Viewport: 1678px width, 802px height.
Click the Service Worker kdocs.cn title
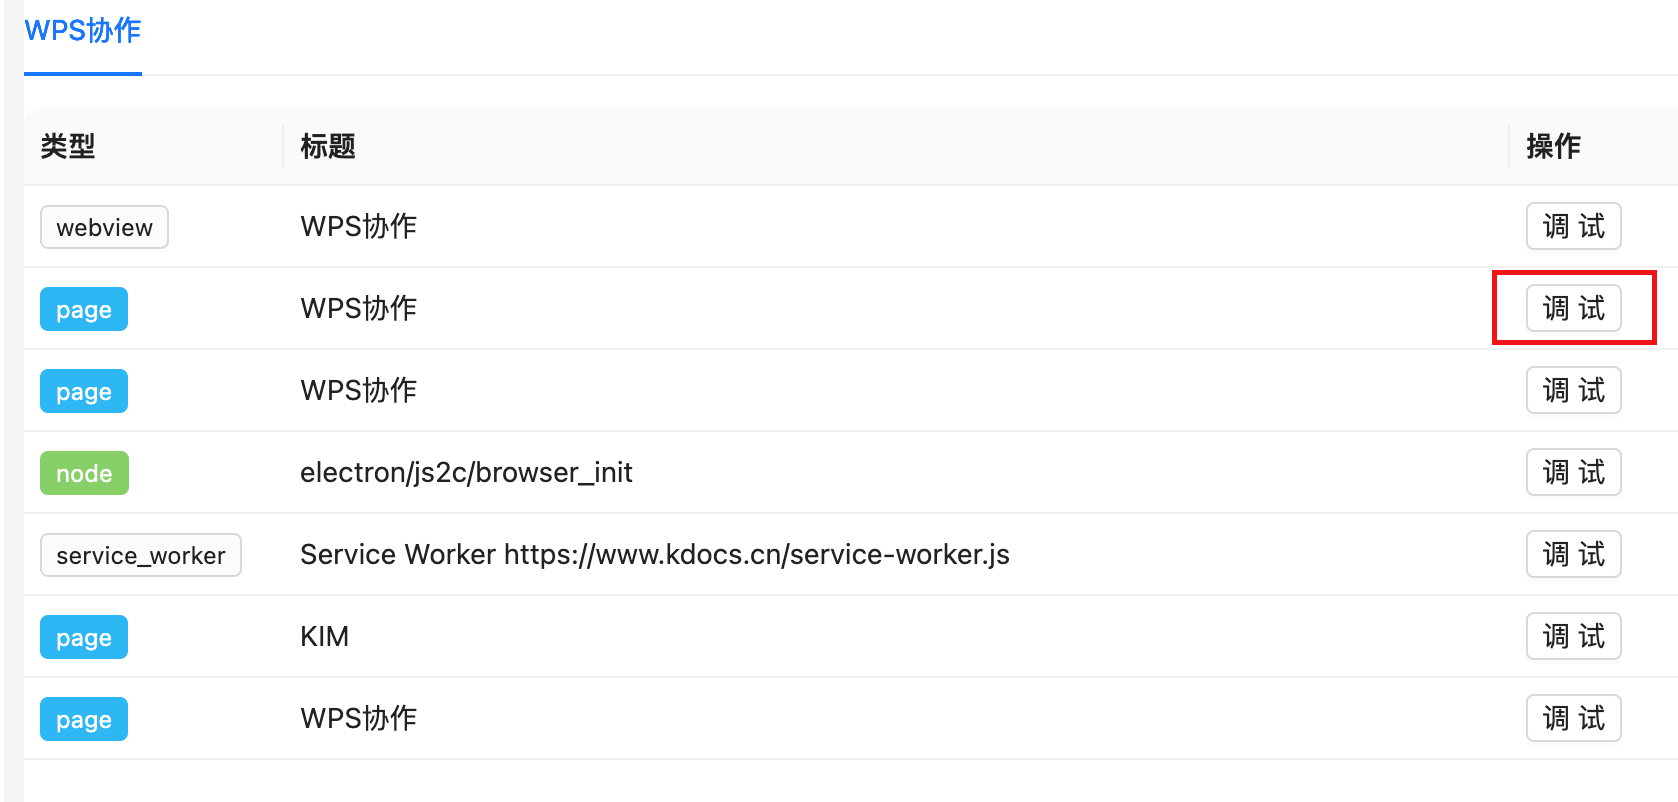pyautogui.click(x=654, y=554)
